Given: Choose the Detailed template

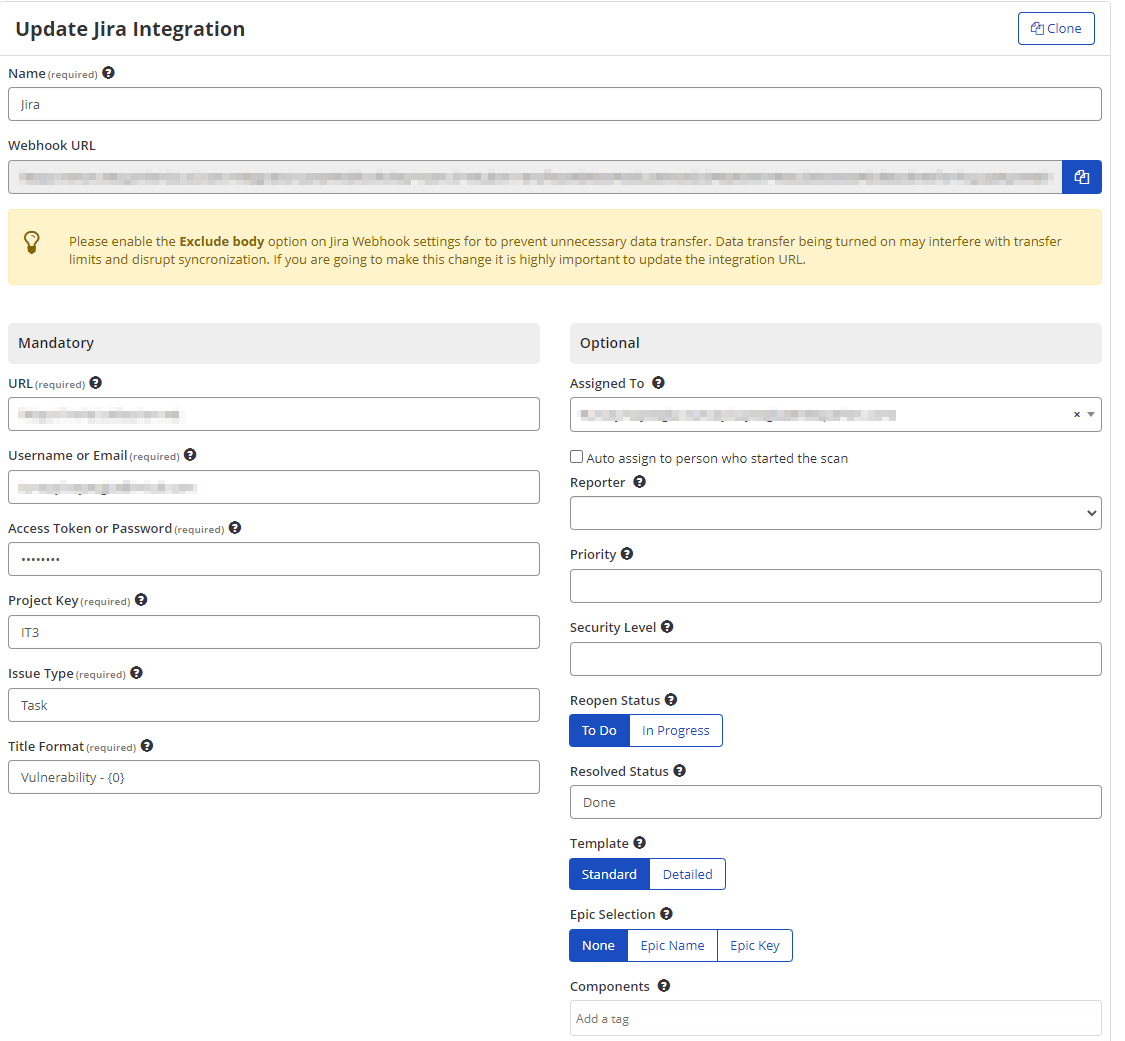Looking at the screenshot, I should (687, 874).
